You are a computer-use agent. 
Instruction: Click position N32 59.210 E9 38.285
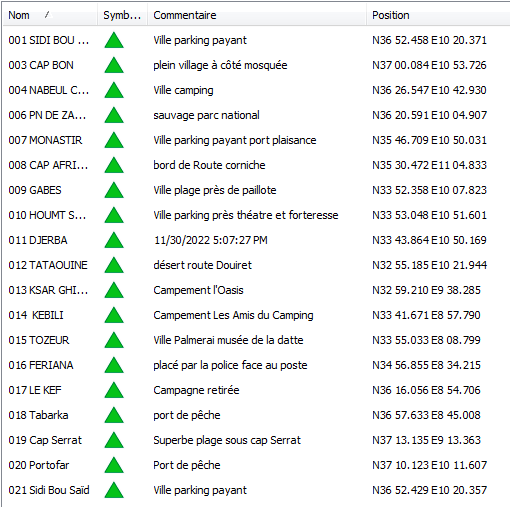[x=426, y=290]
